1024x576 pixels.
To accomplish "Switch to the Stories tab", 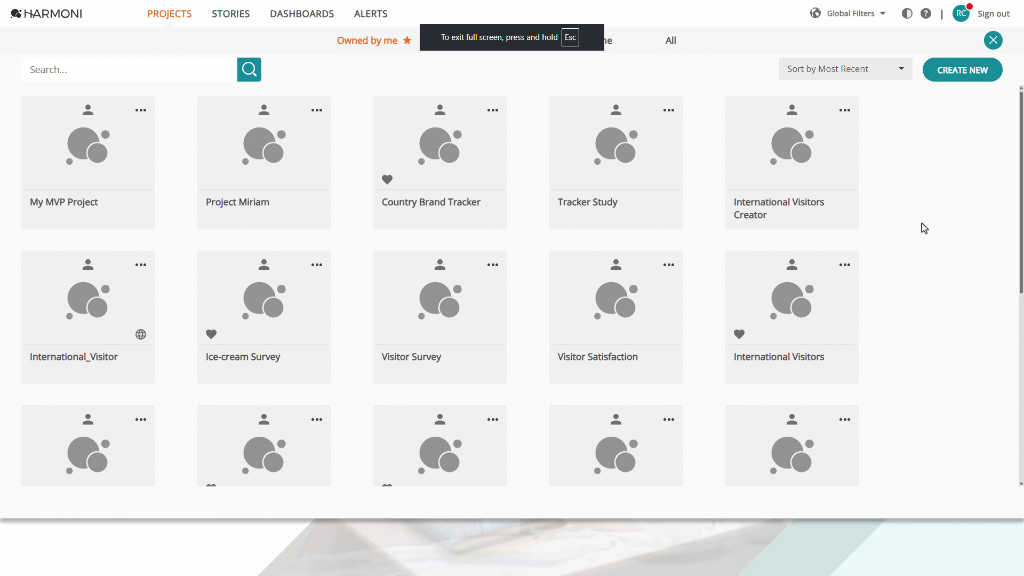I will pos(231,14).
